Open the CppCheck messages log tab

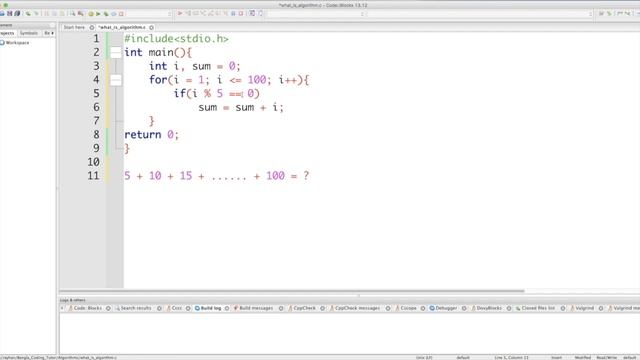[x=355, y=308]
